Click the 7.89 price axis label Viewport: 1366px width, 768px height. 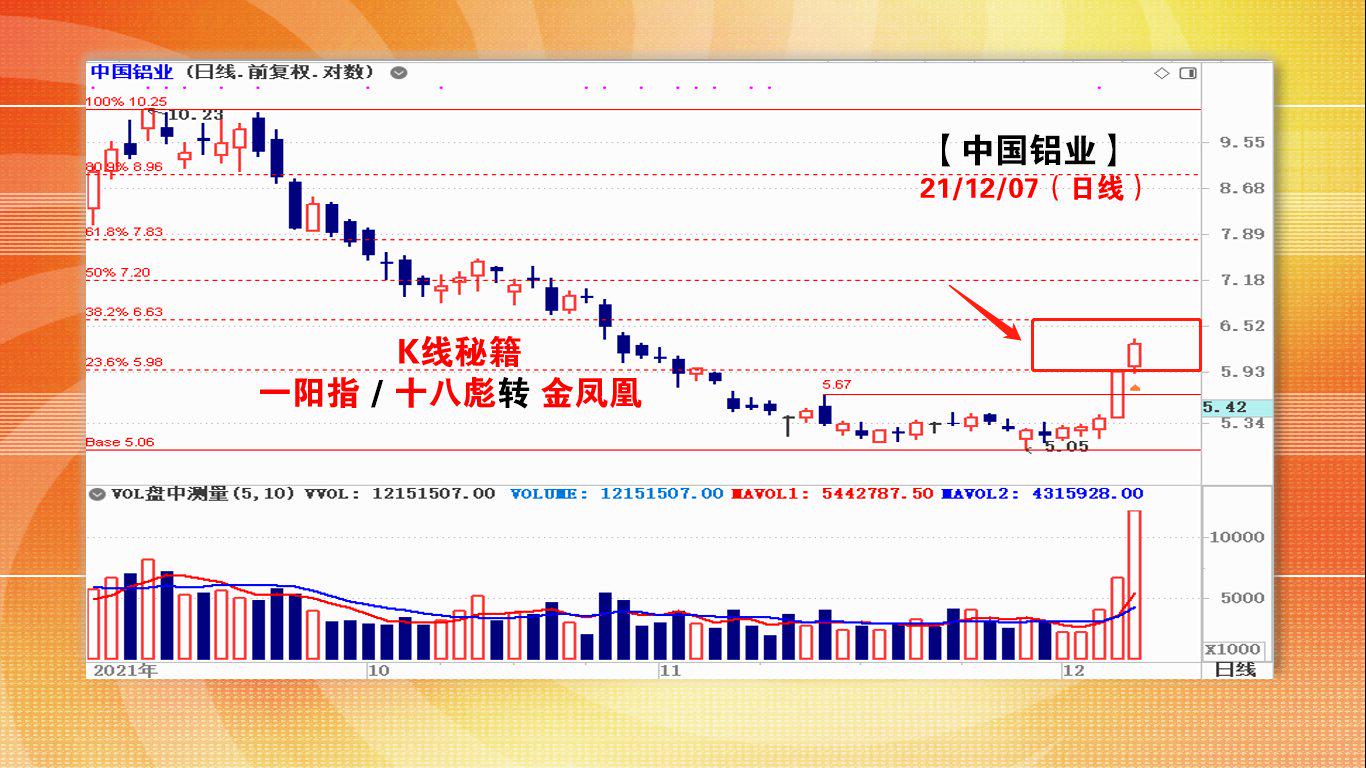click(1242, 235)
